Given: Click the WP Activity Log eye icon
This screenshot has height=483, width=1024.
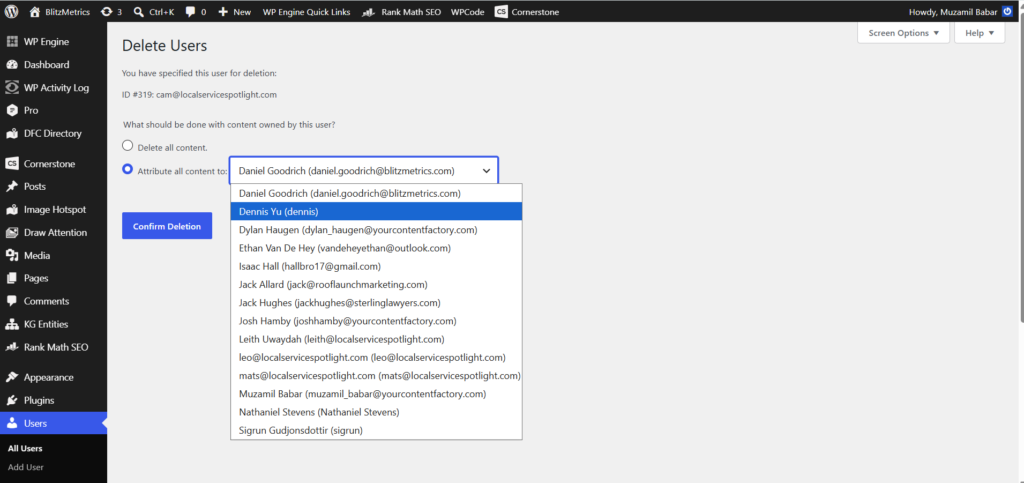Looking at the screenshot, I should point(12,87).
